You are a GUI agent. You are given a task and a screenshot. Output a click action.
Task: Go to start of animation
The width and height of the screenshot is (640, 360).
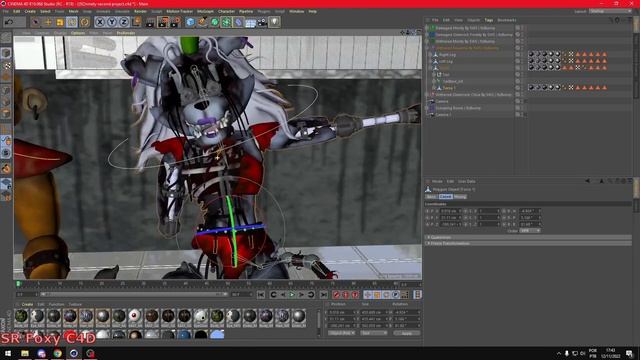tap(261, 295)
